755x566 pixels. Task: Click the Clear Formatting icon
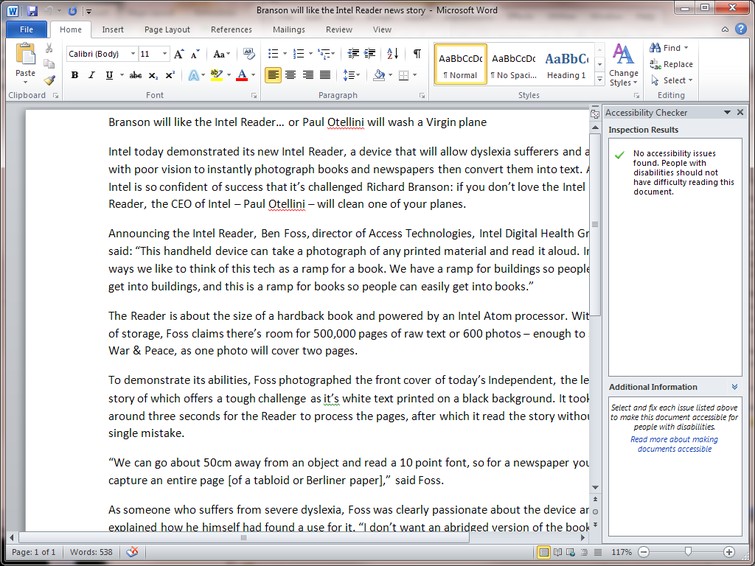(249, 53)
